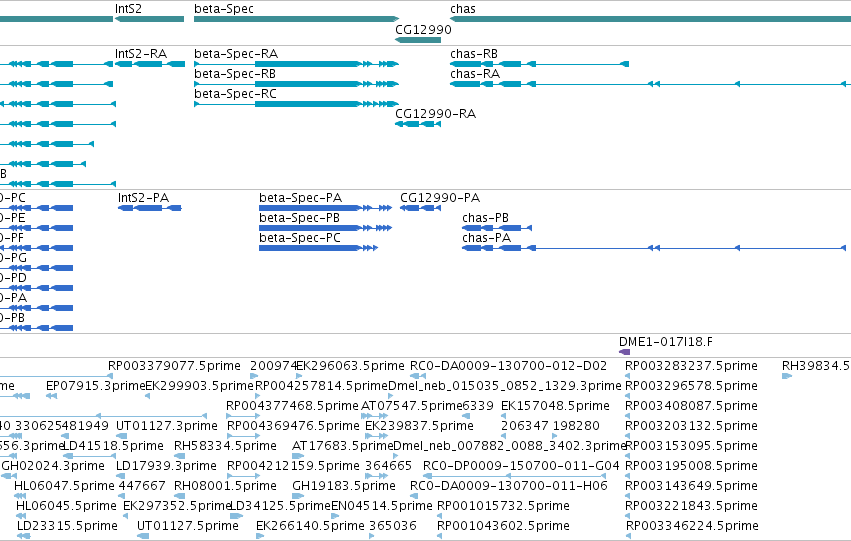The image size is (851, 541).
Task: Click the AT17683.5prime label
Action: 342,447
